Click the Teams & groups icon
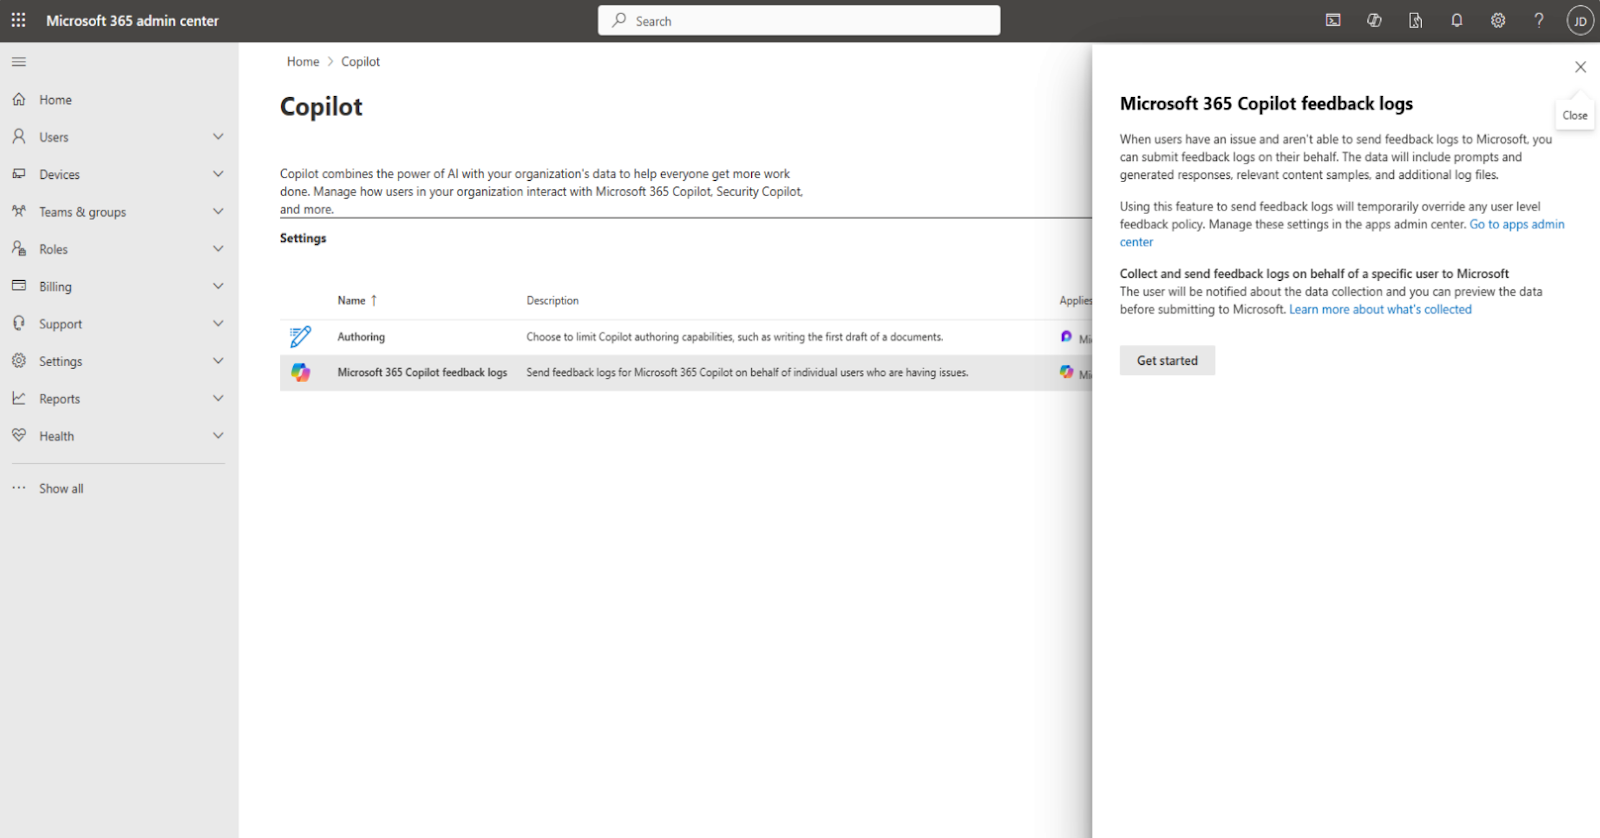 (x=19, y=211)
